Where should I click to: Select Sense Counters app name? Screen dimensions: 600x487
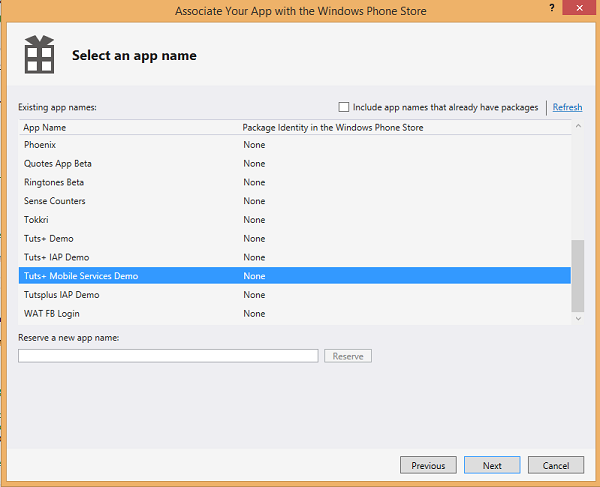pos(295,201)
